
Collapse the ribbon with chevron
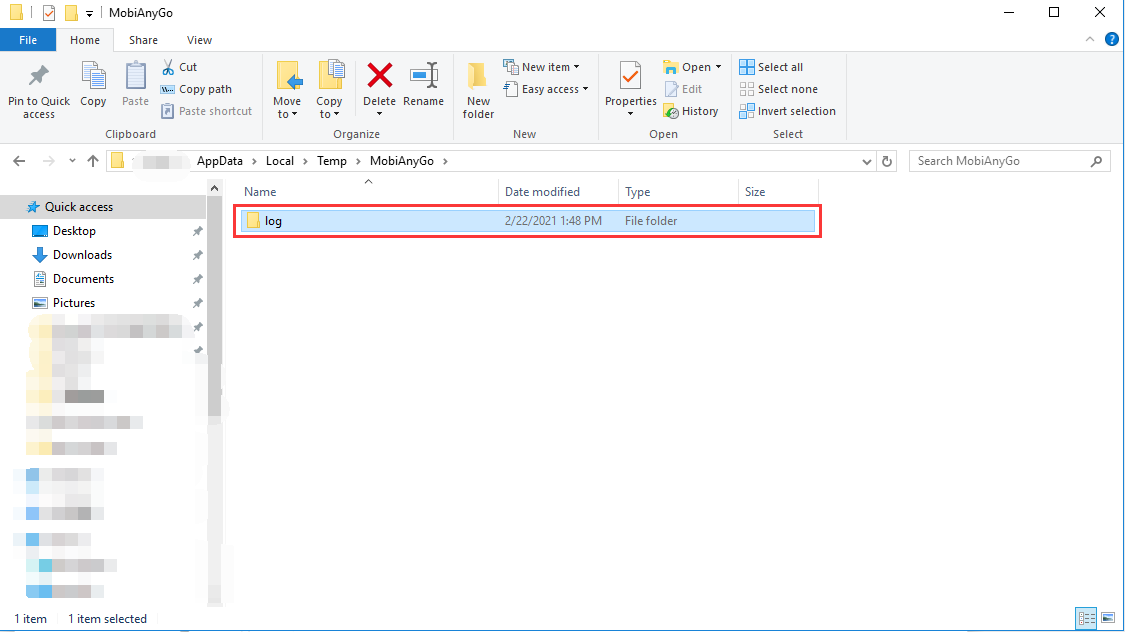(x=1090, y=39)
